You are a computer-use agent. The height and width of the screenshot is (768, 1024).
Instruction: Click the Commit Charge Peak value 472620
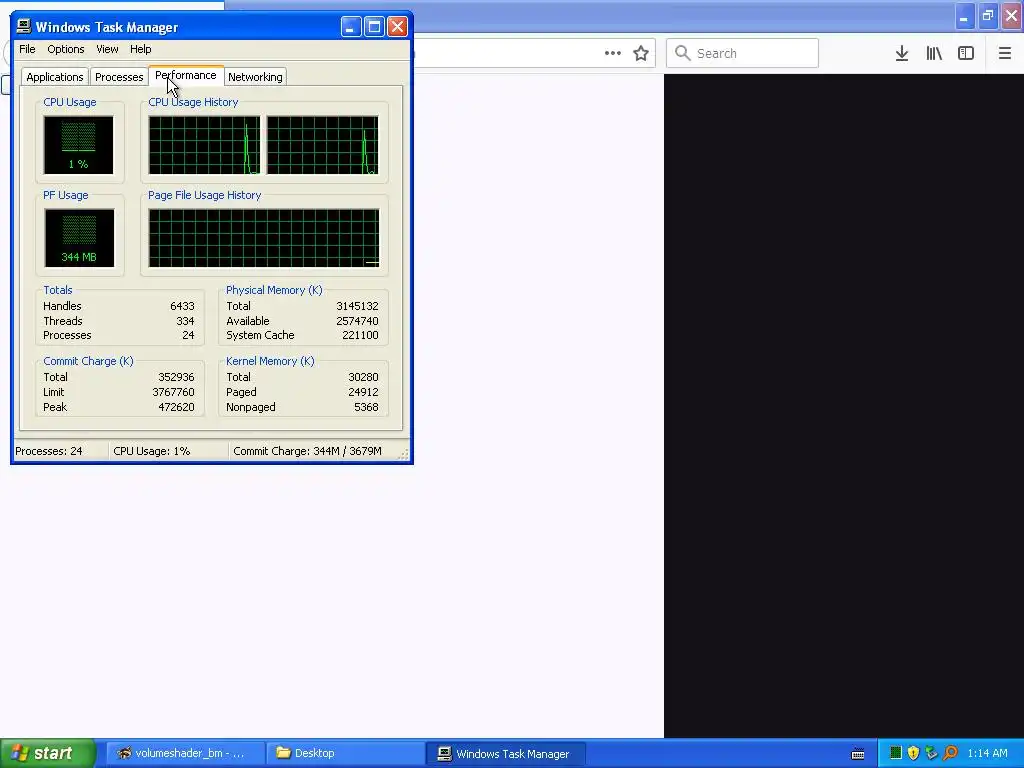(x=176, y=408)
